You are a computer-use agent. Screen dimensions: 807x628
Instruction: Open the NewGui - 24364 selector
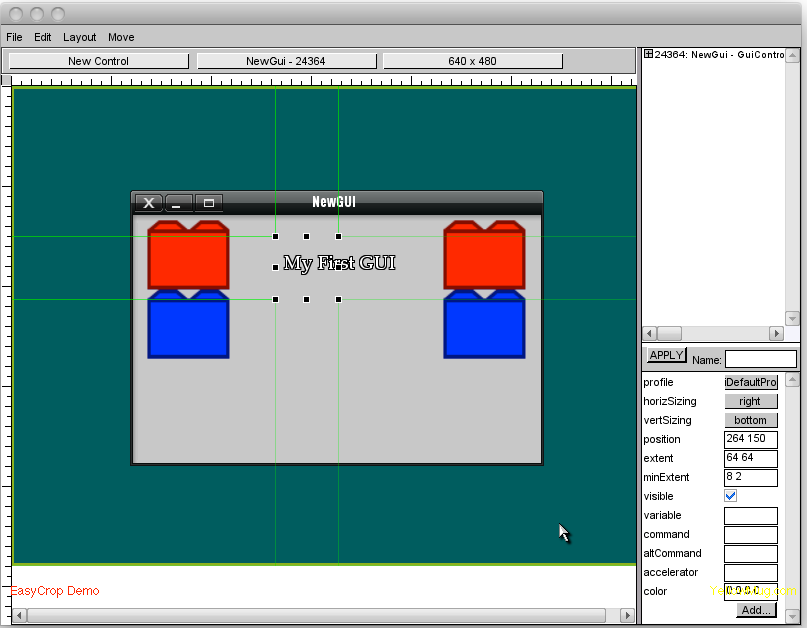point(286,61)
